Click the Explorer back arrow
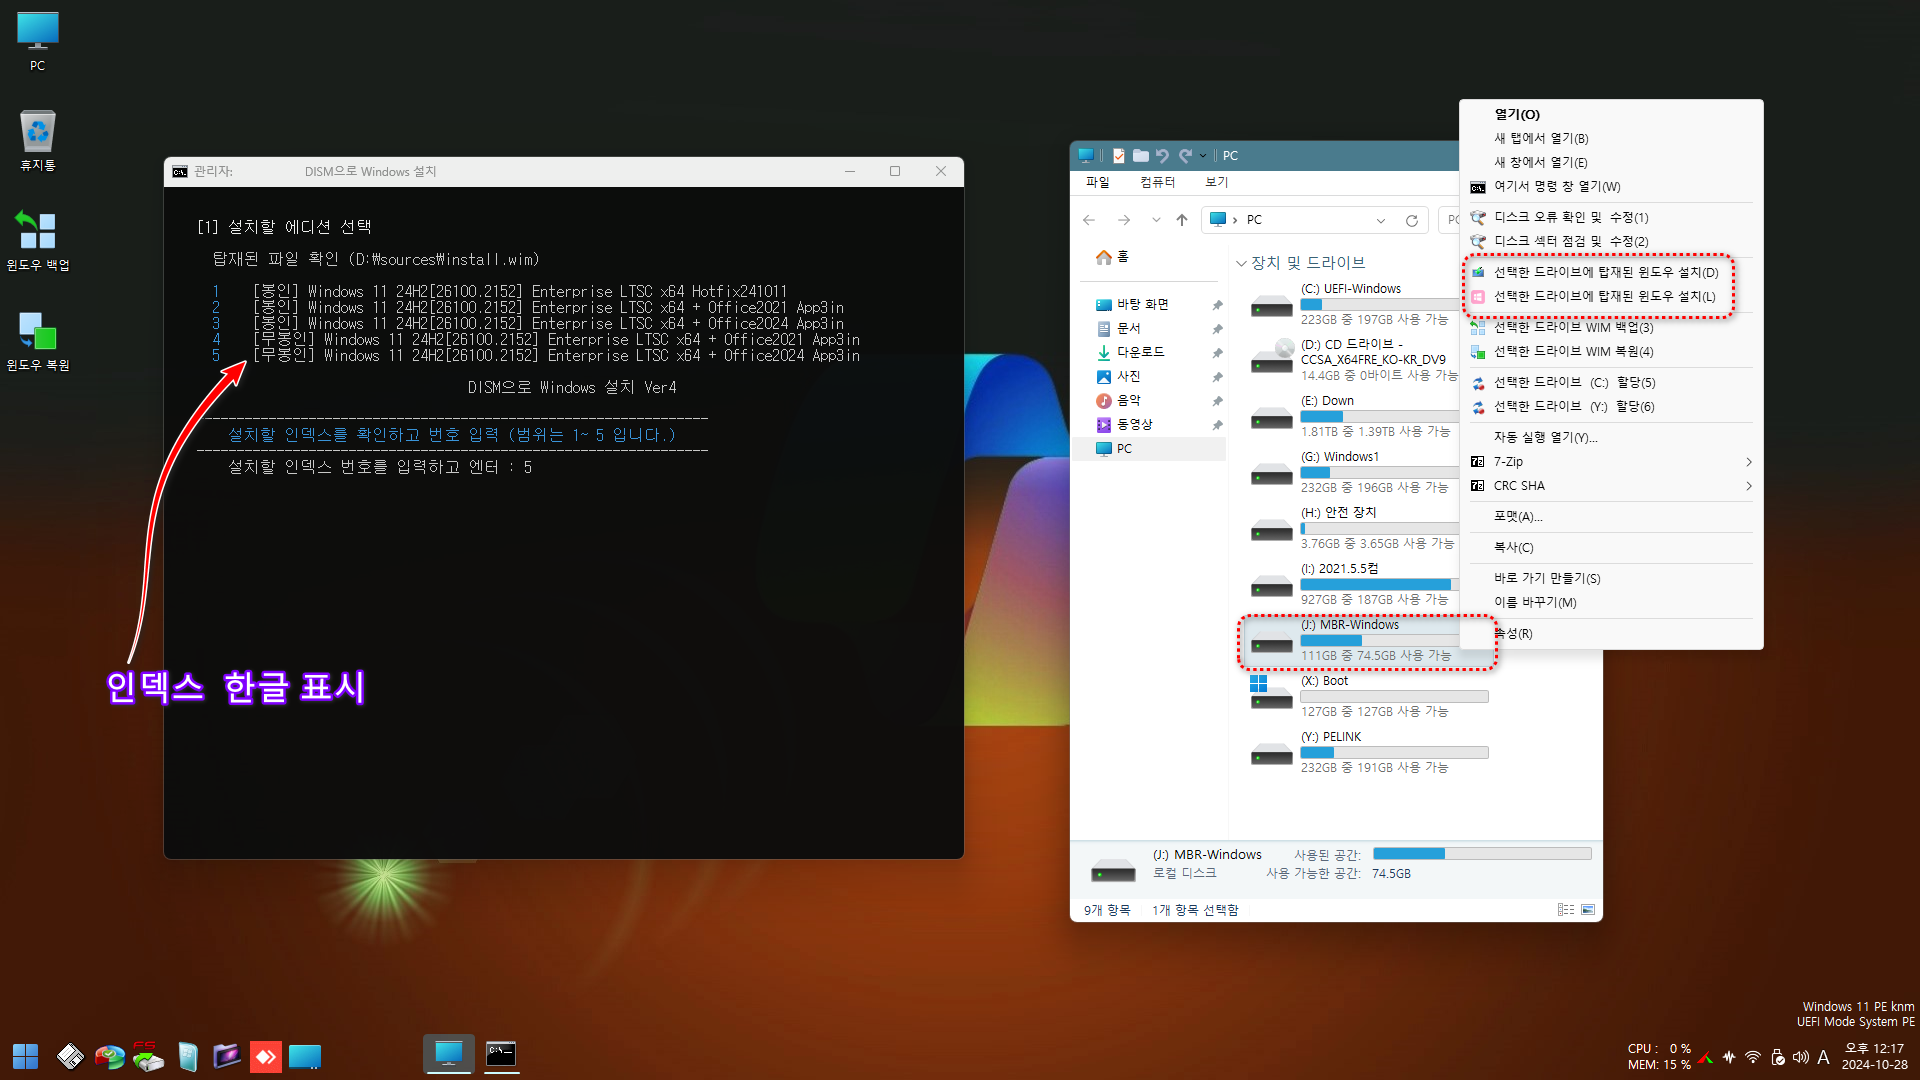Viewport: 1920px width, 1080px height. coord(1089,220)
